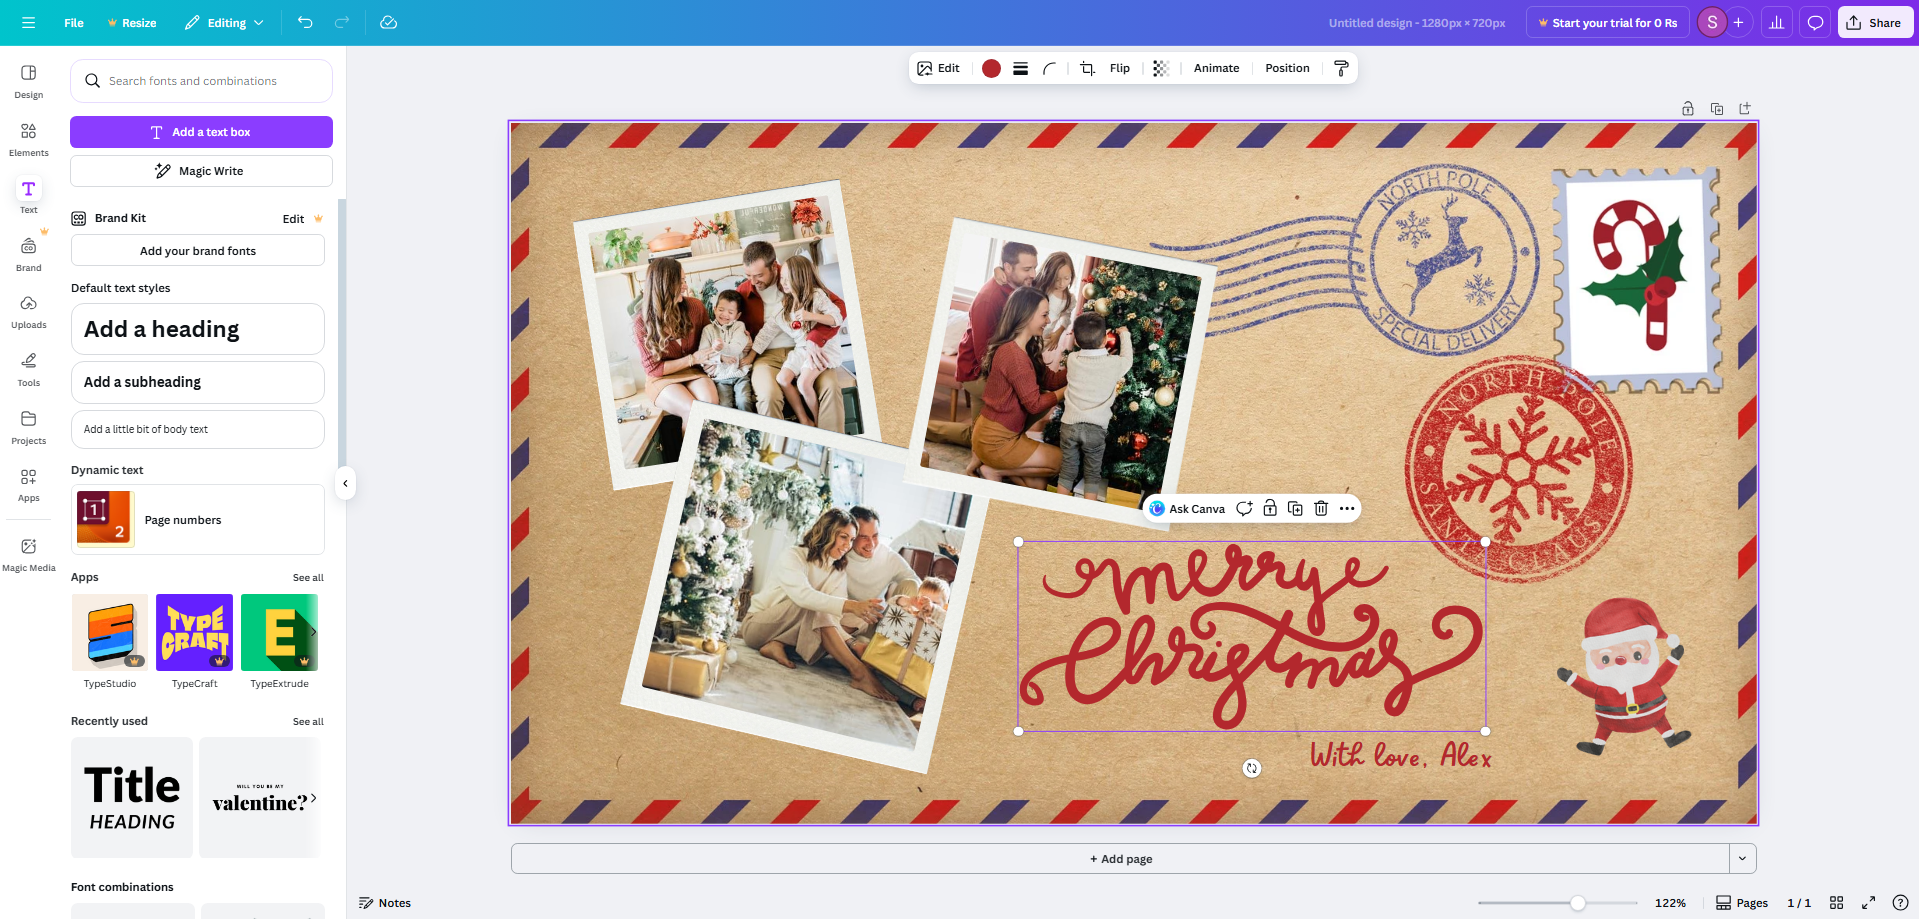The image size is (1919, 919).
Task: Open the crop tool for the element
Action: pos(1086,68)
